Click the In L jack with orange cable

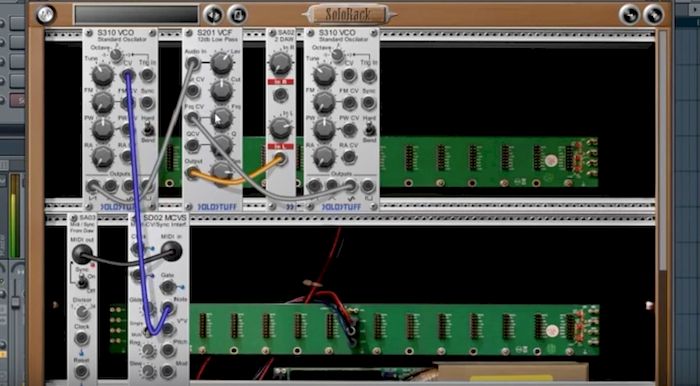click(x=280, y=158)
